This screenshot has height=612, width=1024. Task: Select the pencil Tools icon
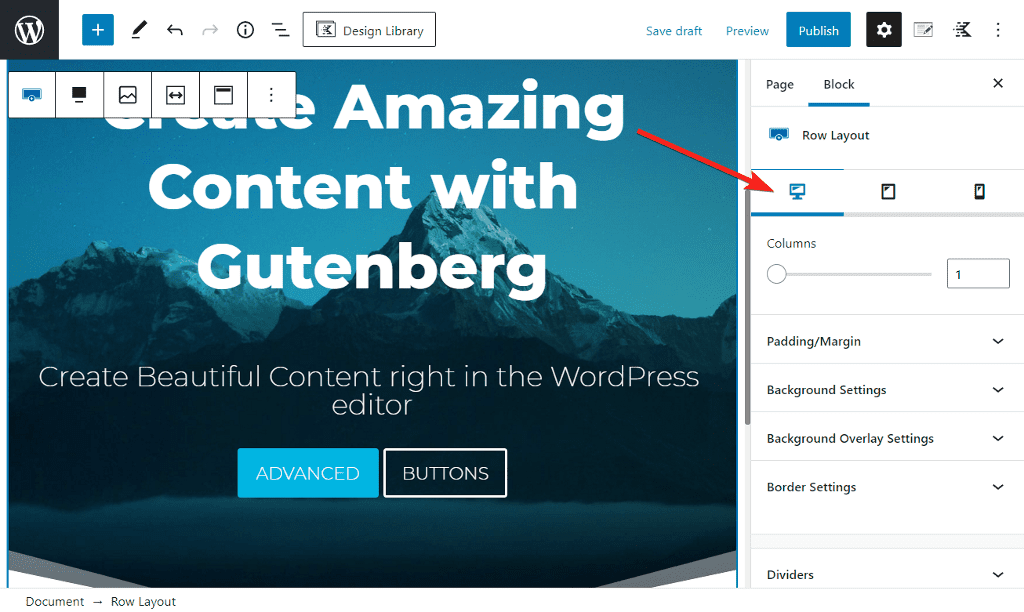tap(138, 29)
